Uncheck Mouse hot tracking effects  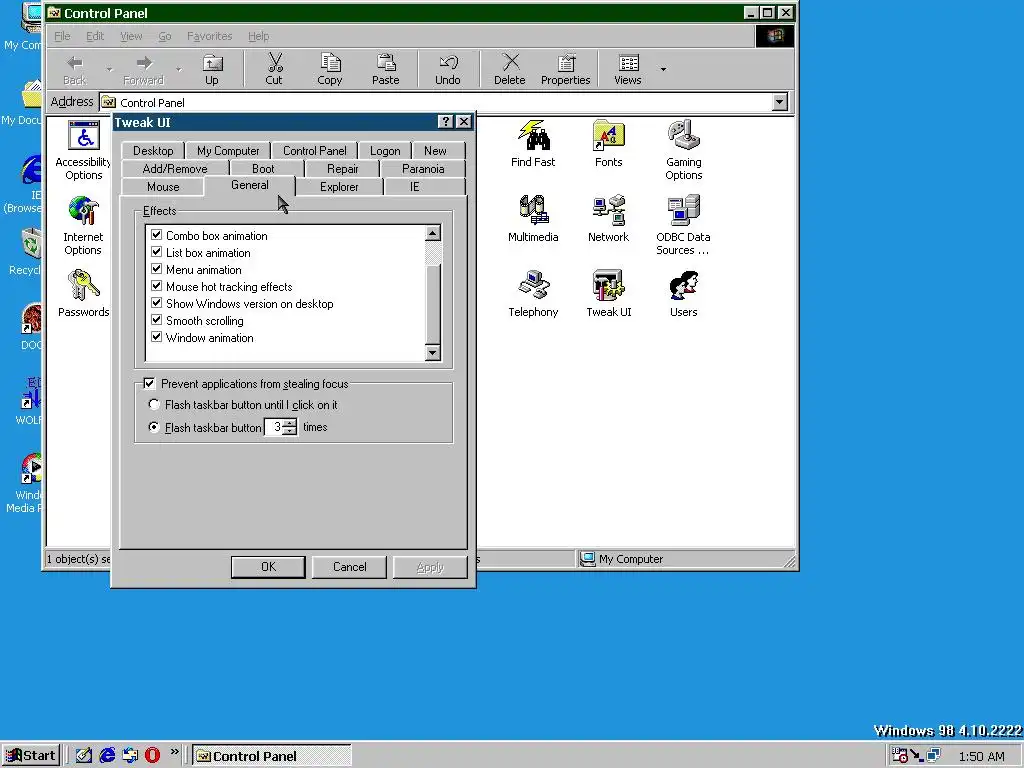[x=156, y=286]
